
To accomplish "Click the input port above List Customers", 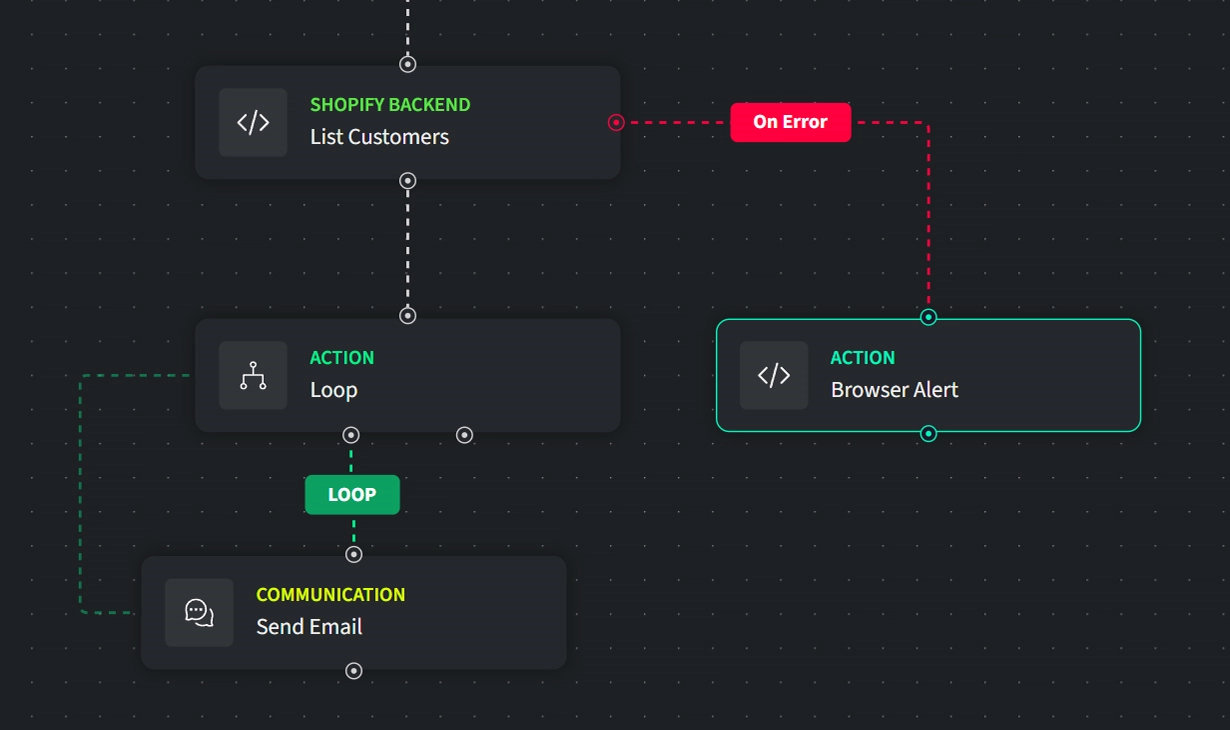I will coord(407,64).
